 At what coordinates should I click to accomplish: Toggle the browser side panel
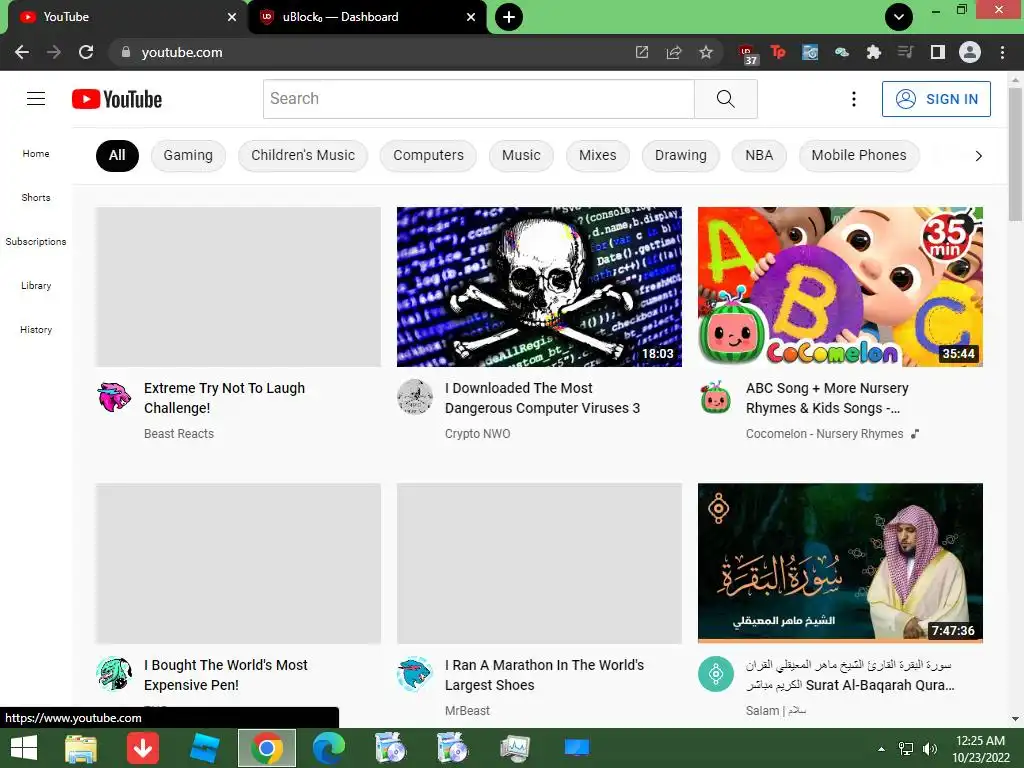[x=938, y=52]
